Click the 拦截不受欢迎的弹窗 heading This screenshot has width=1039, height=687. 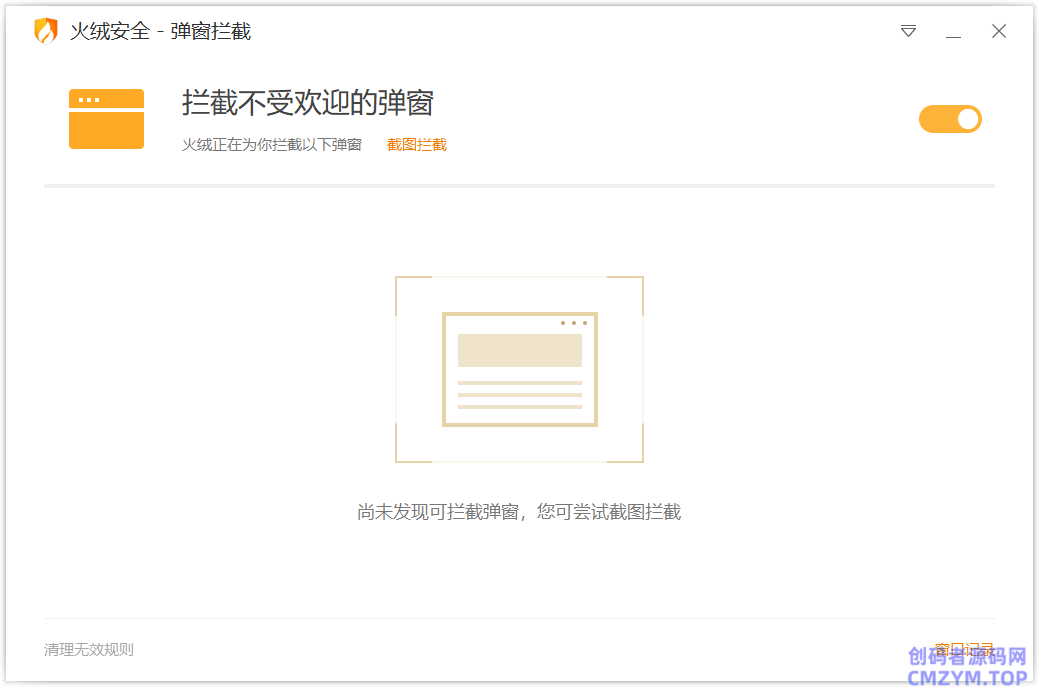(x=307, y=102)
